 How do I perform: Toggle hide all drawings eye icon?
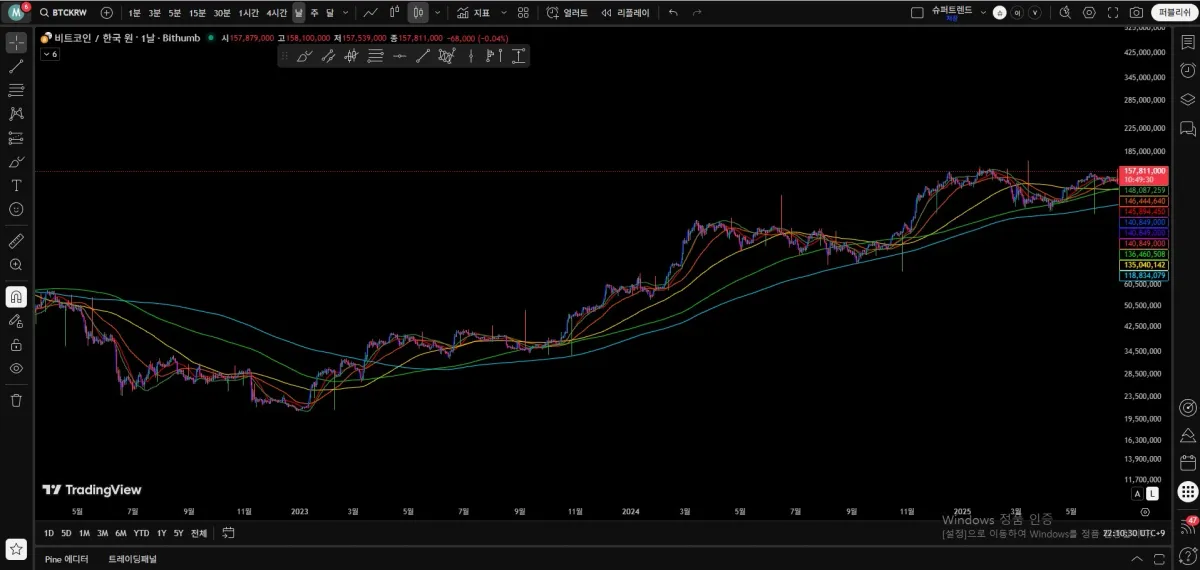[x=16, y=369]
